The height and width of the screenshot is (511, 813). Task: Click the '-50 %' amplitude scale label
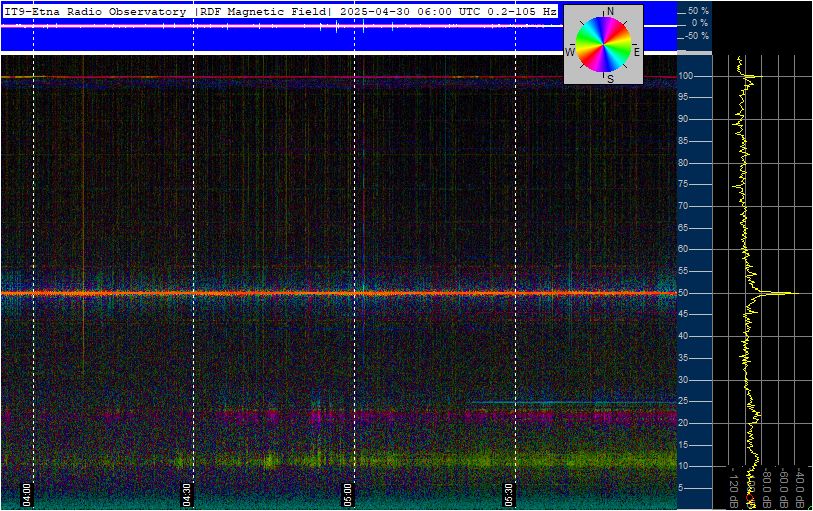[697, 36]
